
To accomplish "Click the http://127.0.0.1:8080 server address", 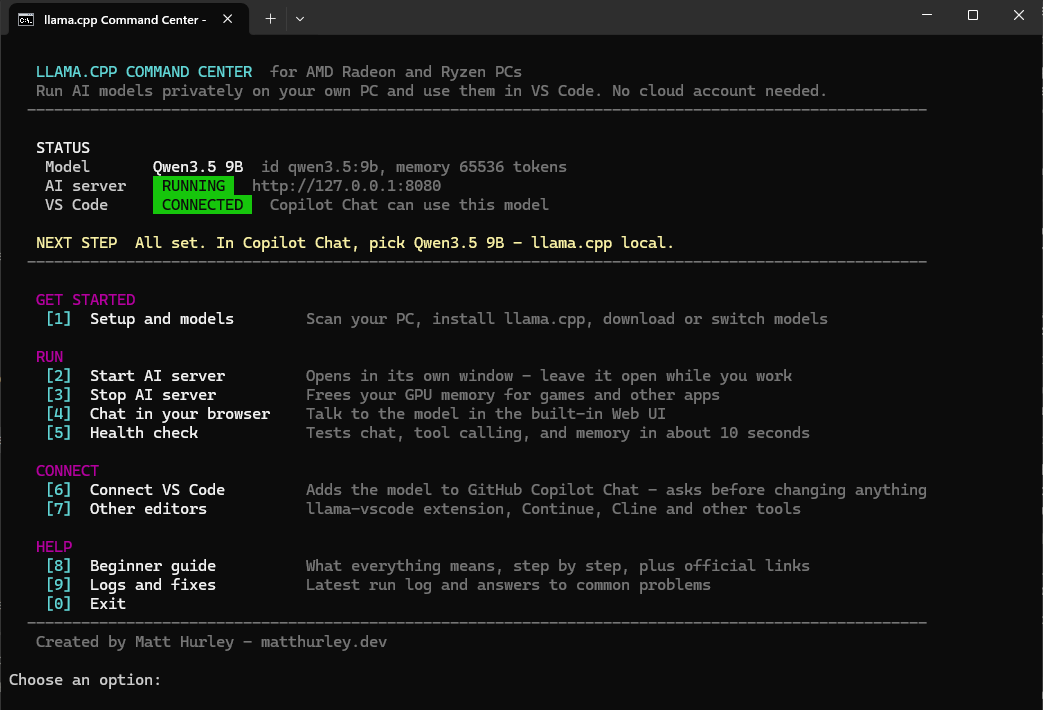I will (347, 186).
